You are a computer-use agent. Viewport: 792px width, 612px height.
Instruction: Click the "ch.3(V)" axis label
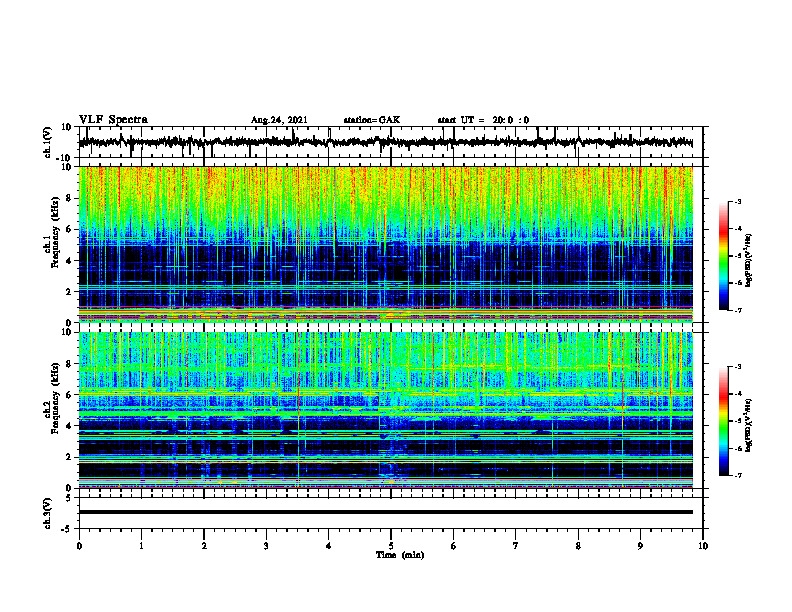coord(48,513)
